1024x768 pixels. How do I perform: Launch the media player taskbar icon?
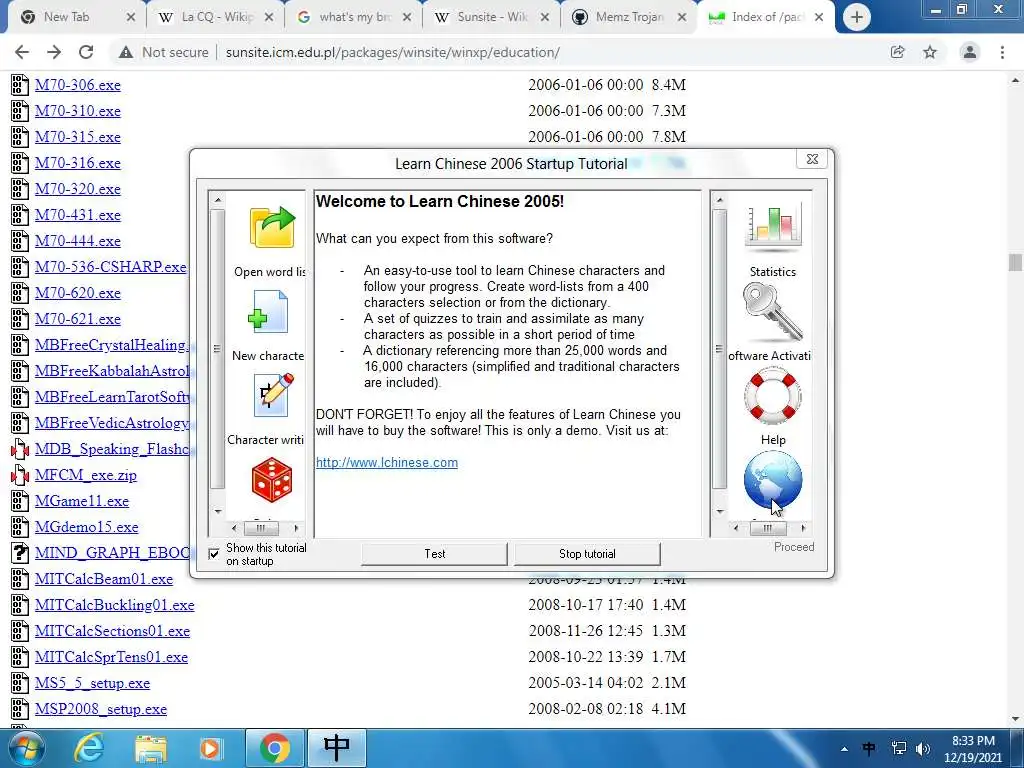(x=210, y=748)
